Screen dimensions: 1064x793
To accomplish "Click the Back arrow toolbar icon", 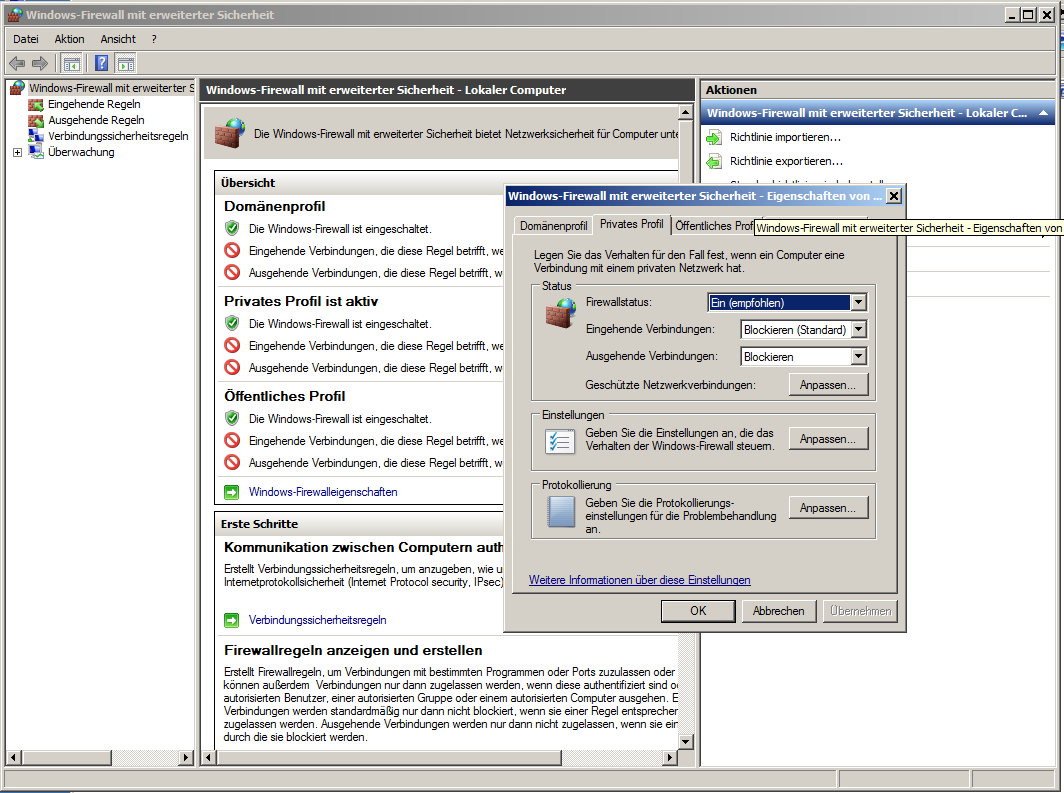I will tap(17, 64).
